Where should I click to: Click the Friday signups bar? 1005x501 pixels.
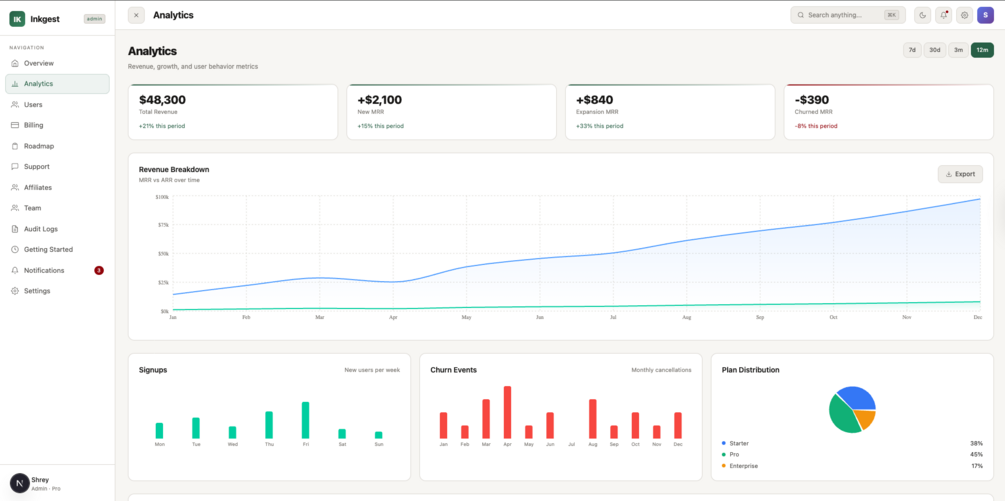pos(305,420)
